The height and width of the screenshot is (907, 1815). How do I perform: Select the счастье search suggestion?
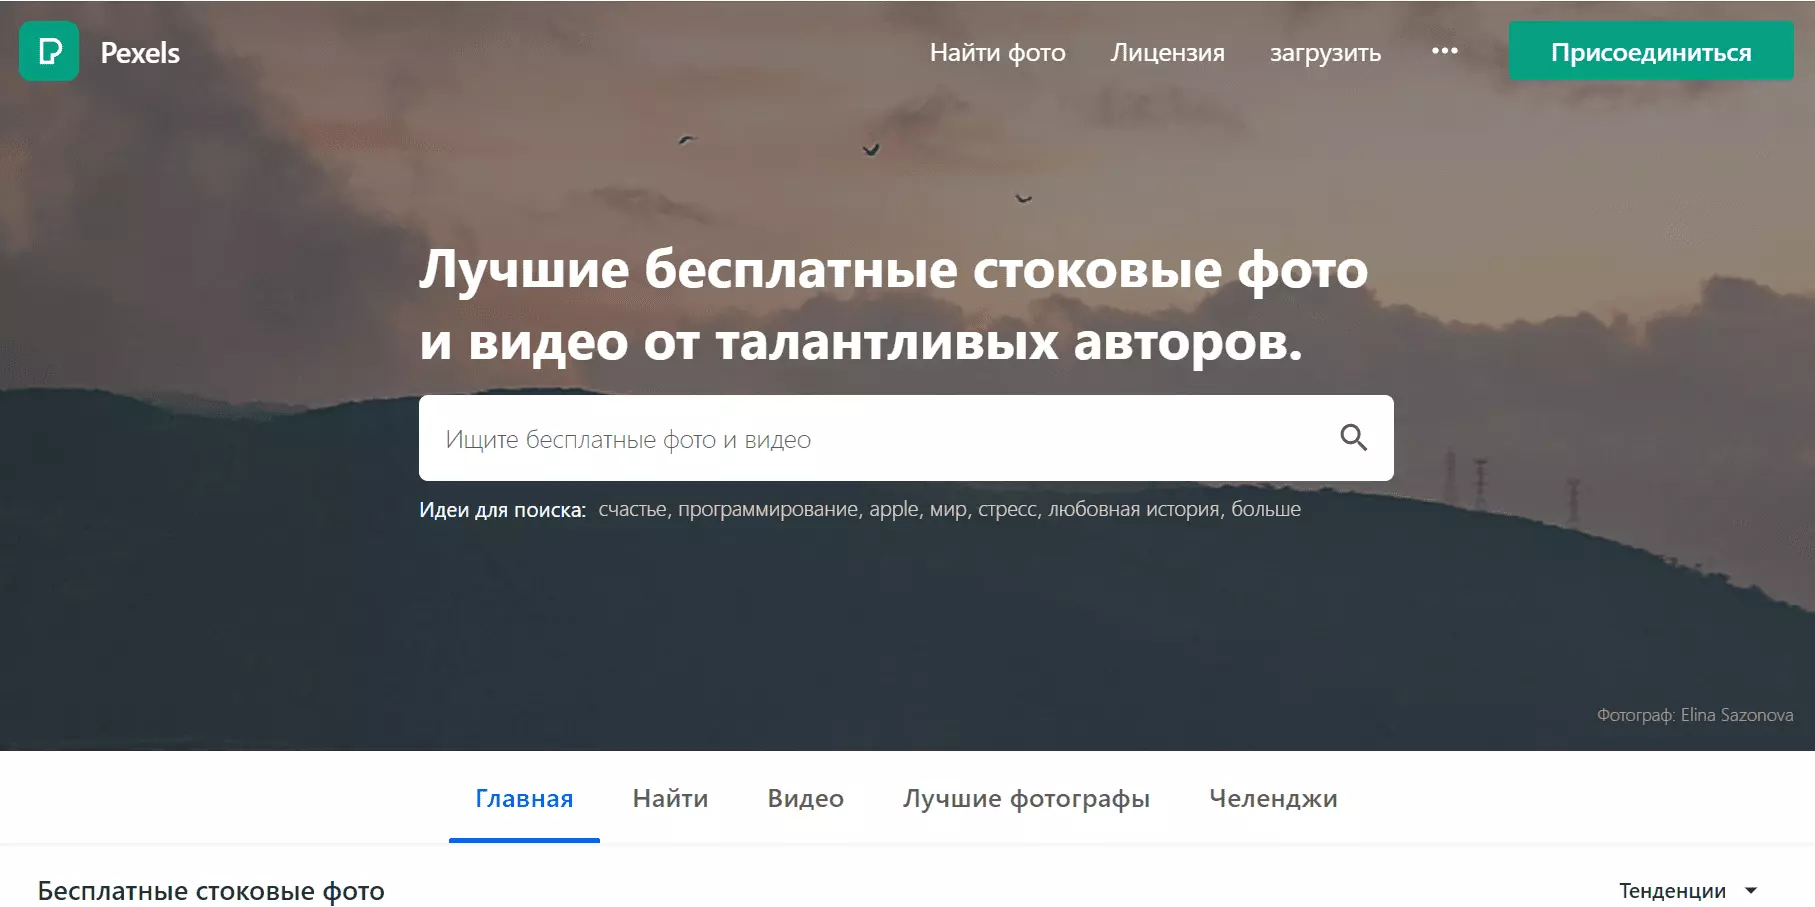coord(632,510)
